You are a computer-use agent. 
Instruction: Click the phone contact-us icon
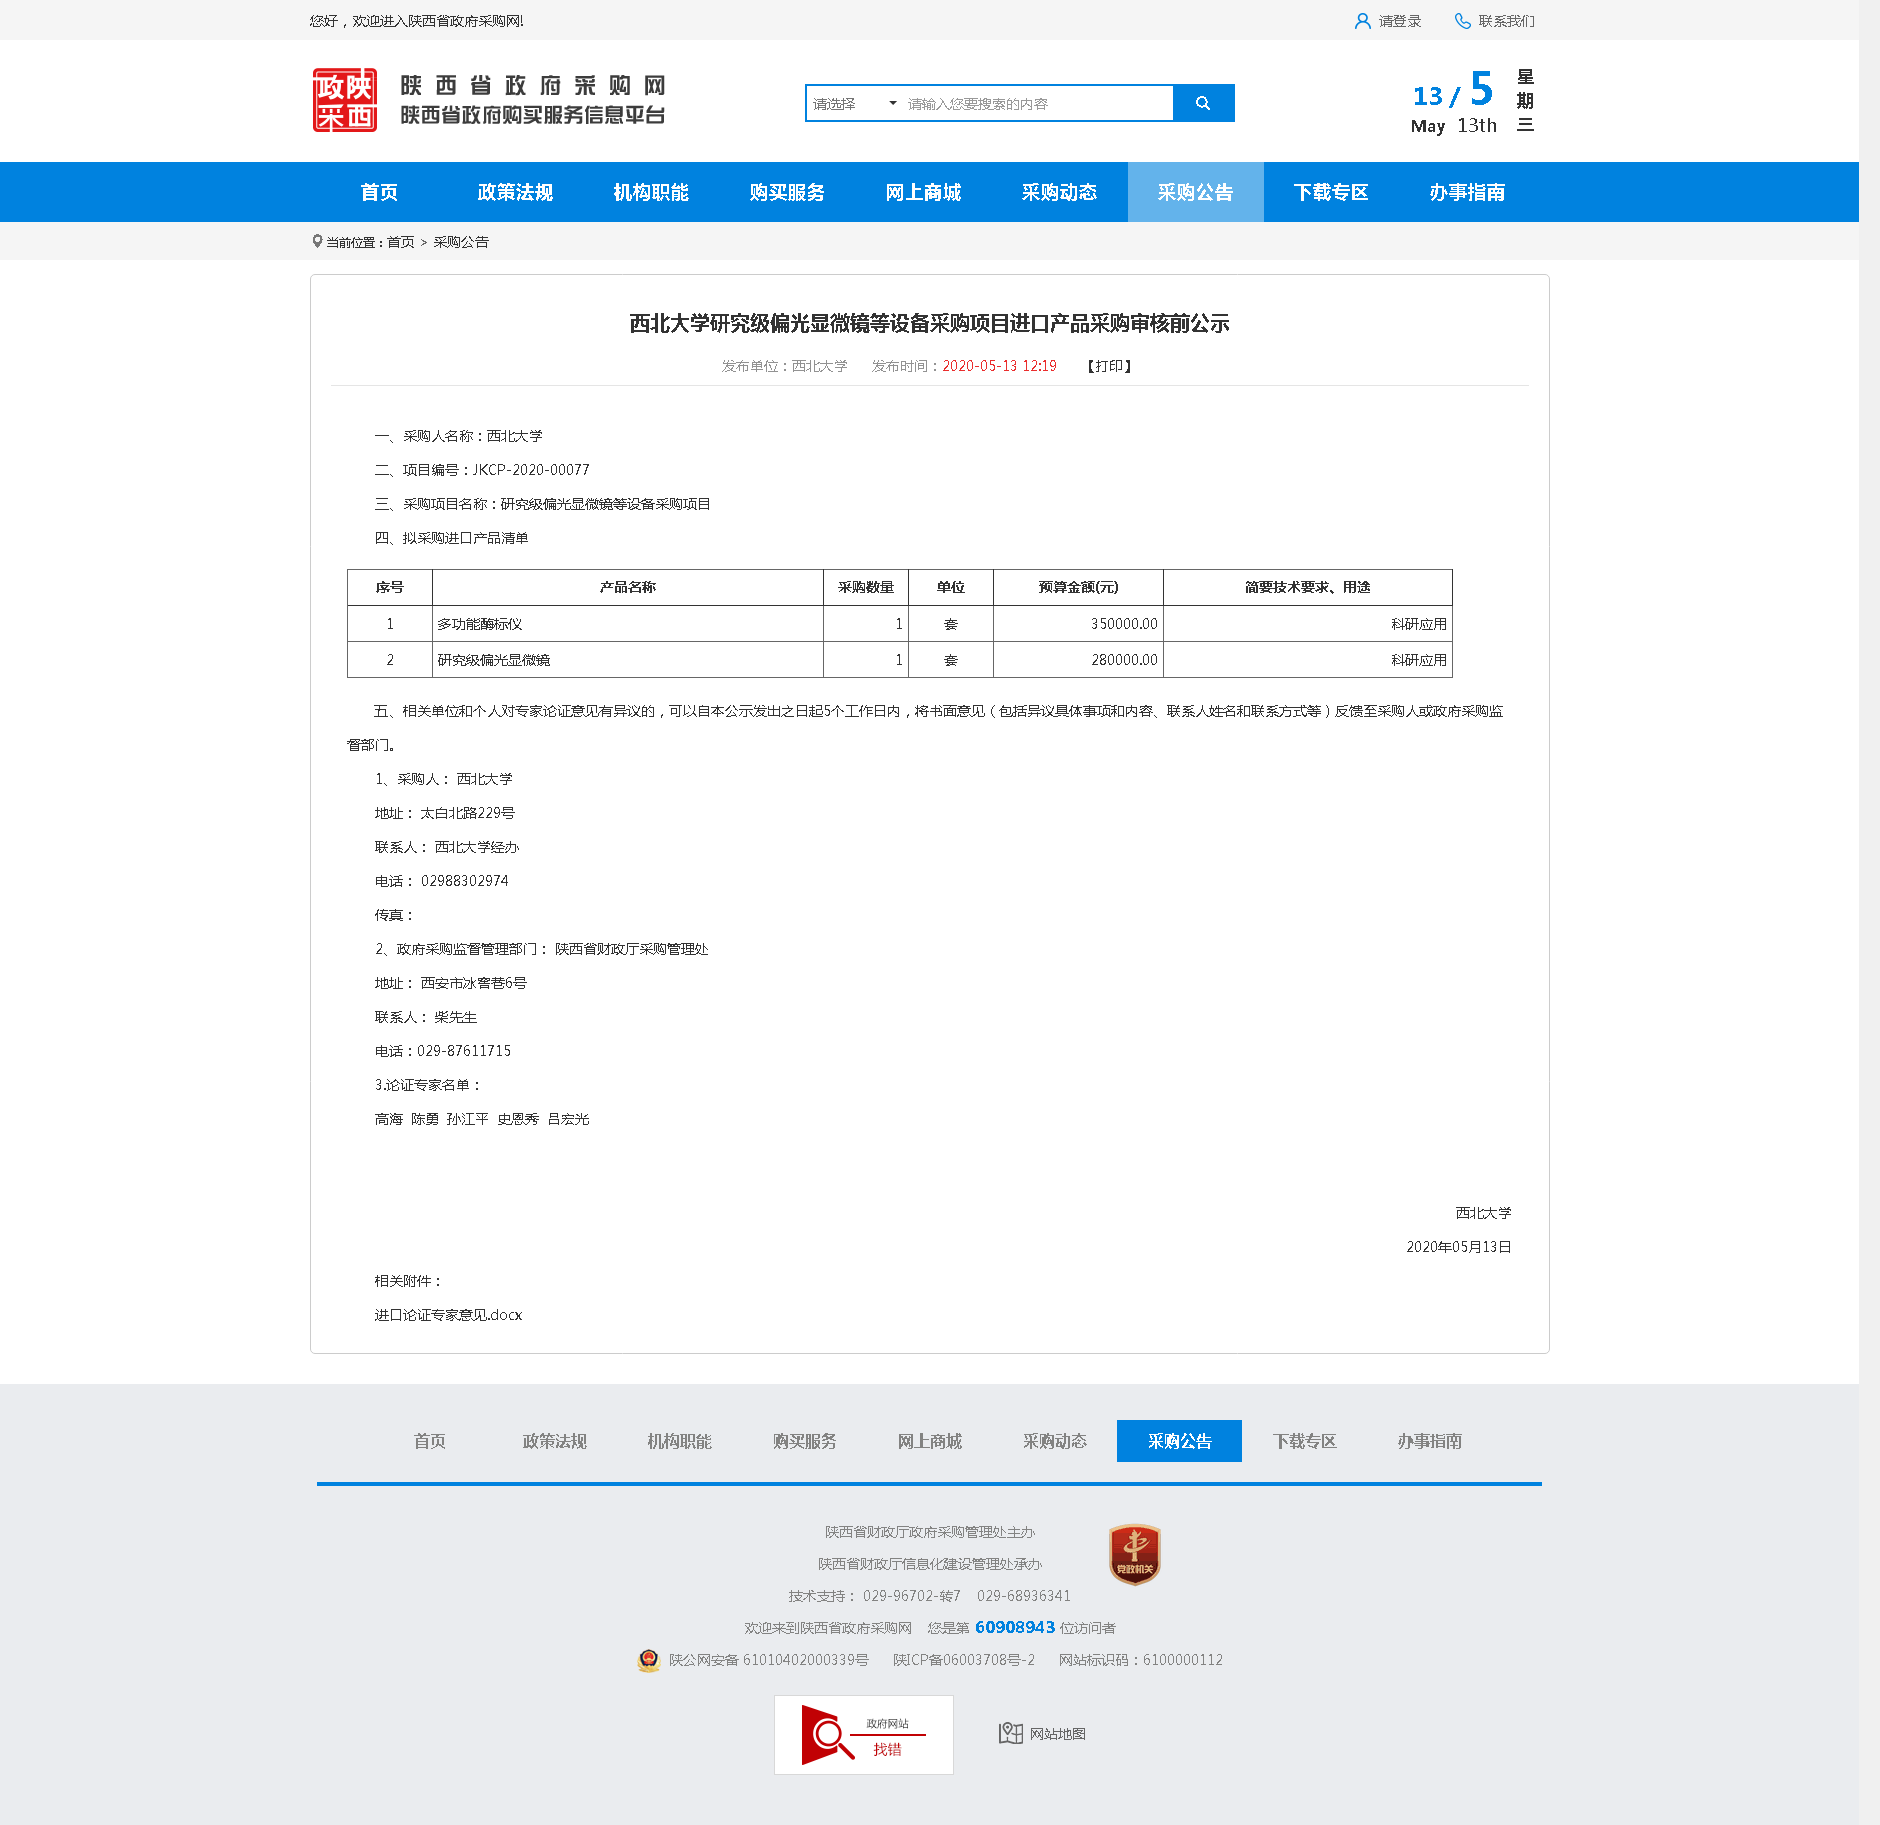tap(1462, 21)
